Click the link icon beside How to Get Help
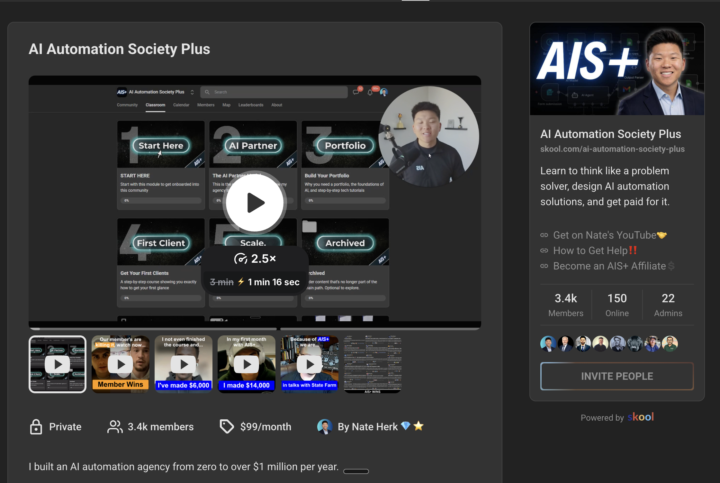 click(544, 251)
